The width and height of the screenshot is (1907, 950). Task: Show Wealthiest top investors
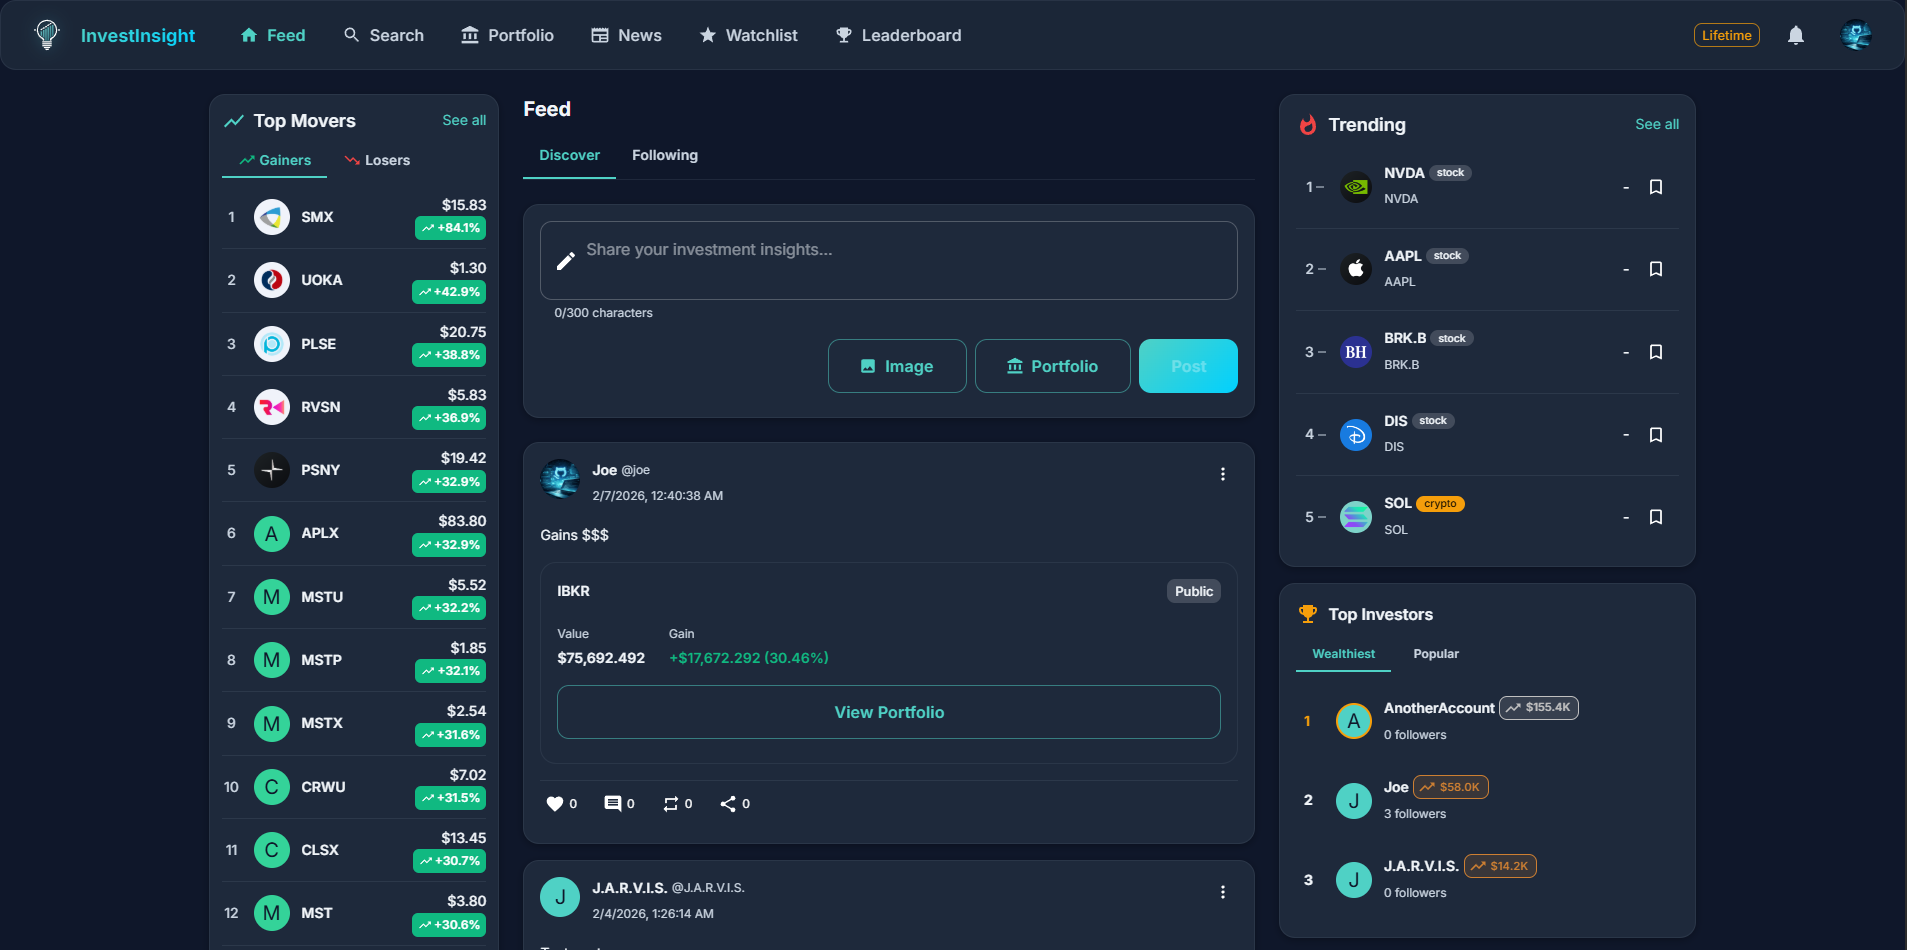[x=1343, y=654]
